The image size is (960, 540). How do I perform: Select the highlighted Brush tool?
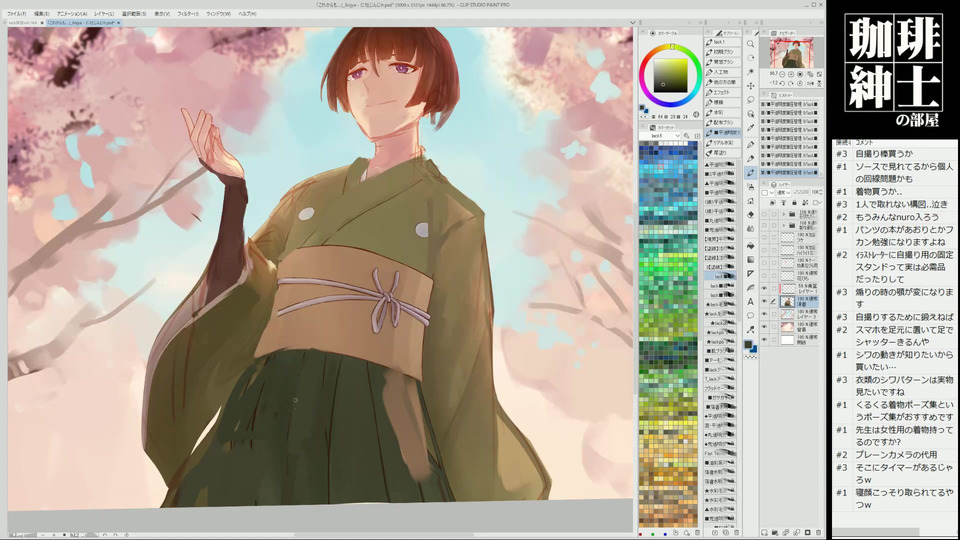click(x=751, y=173)
